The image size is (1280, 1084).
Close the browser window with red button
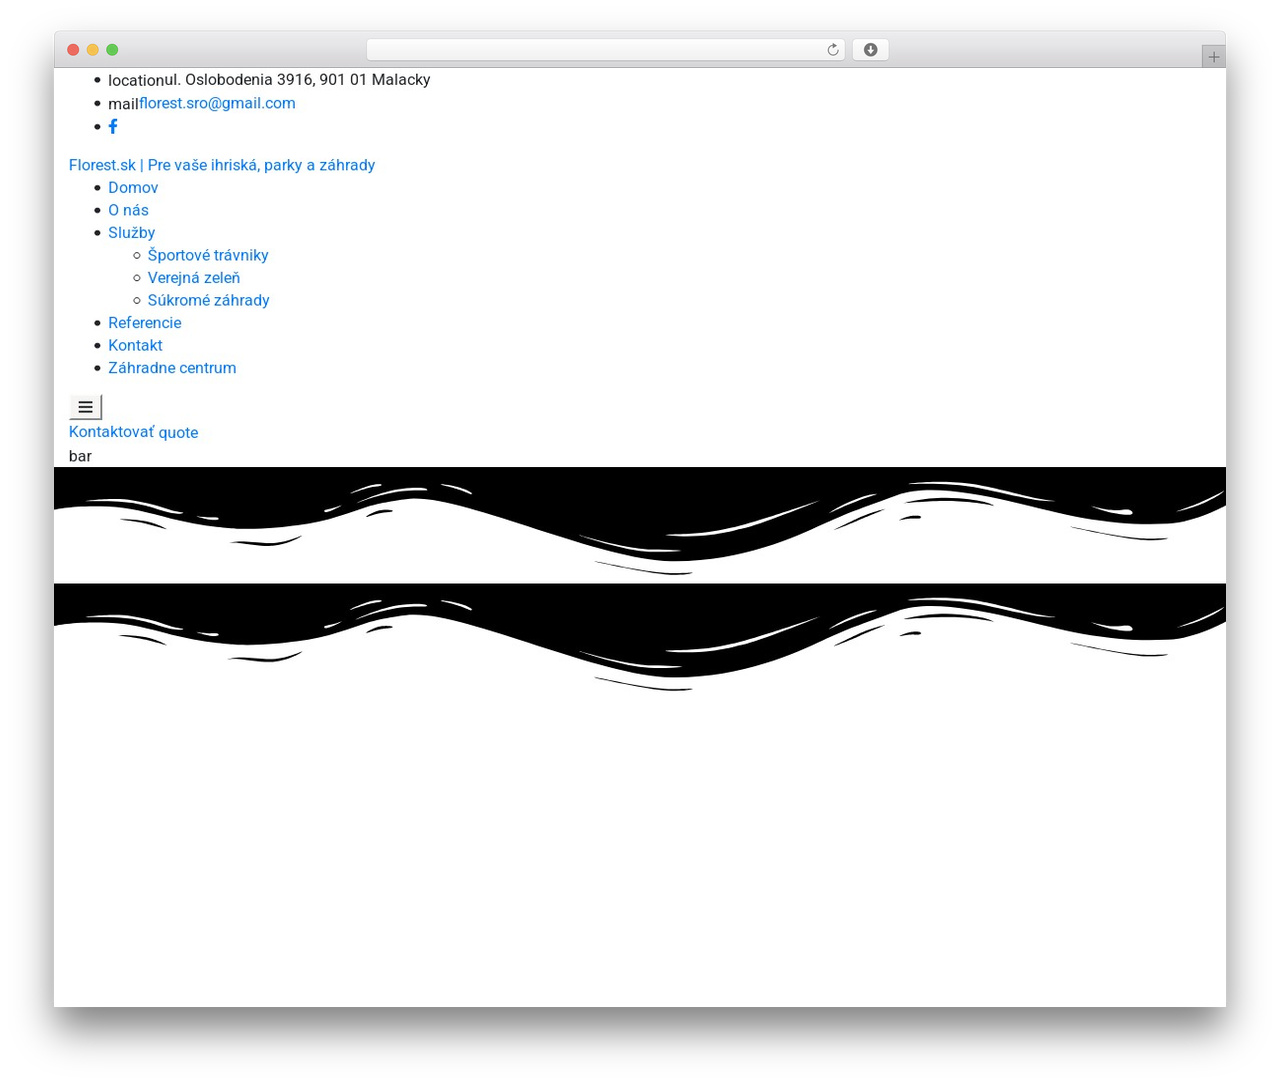click(x=73, y=50)
